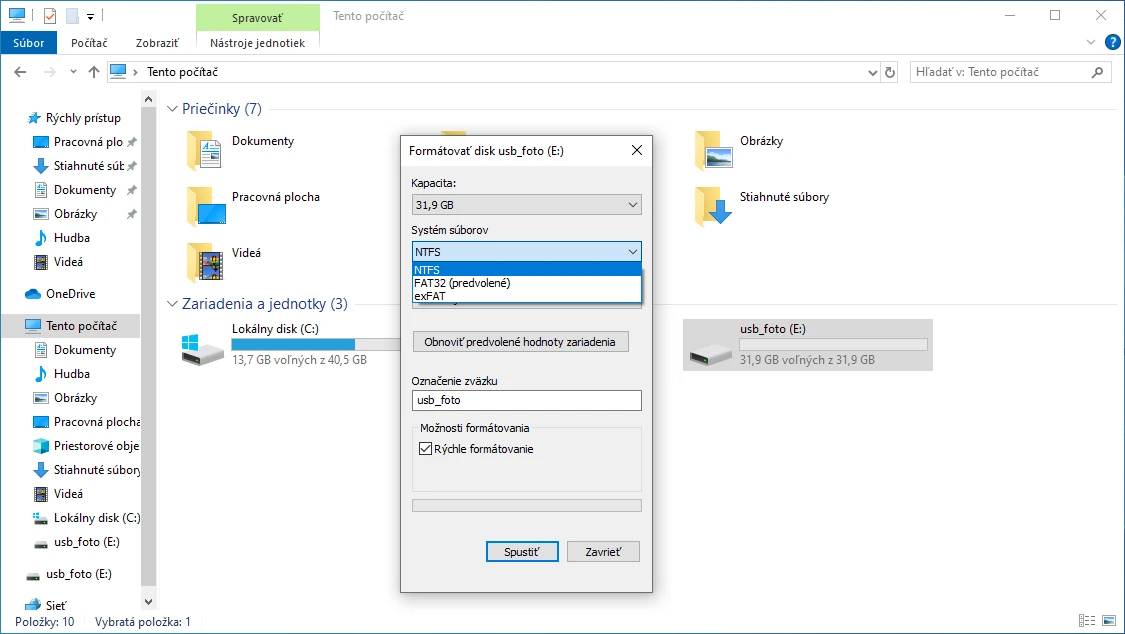The height and width of the screenshot is (634, 1125).
Task: Select Lokálny disk (C:) drive icon
Action: 202,349
